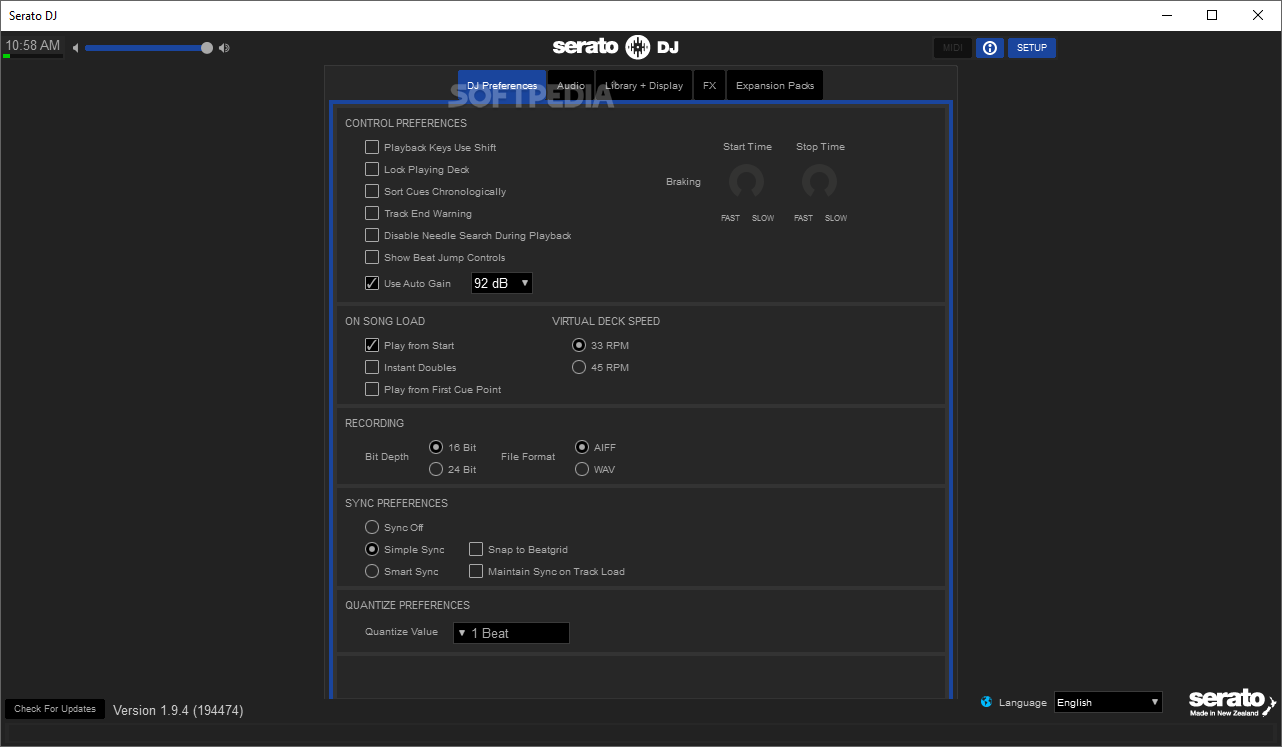Enable Show Beat Jump Controls
Screen dimensions: 1282x747
(372, 257)
